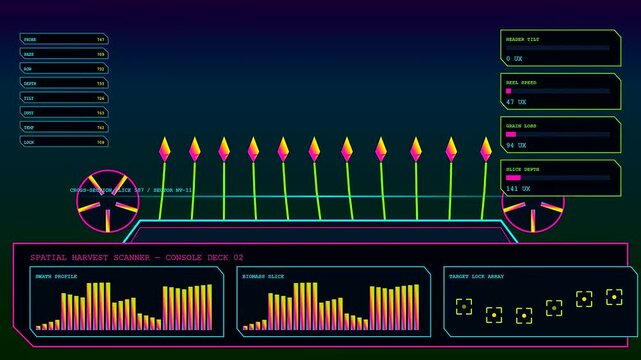Select the ROW readout row
641x360 pixels.
(64, 69)
